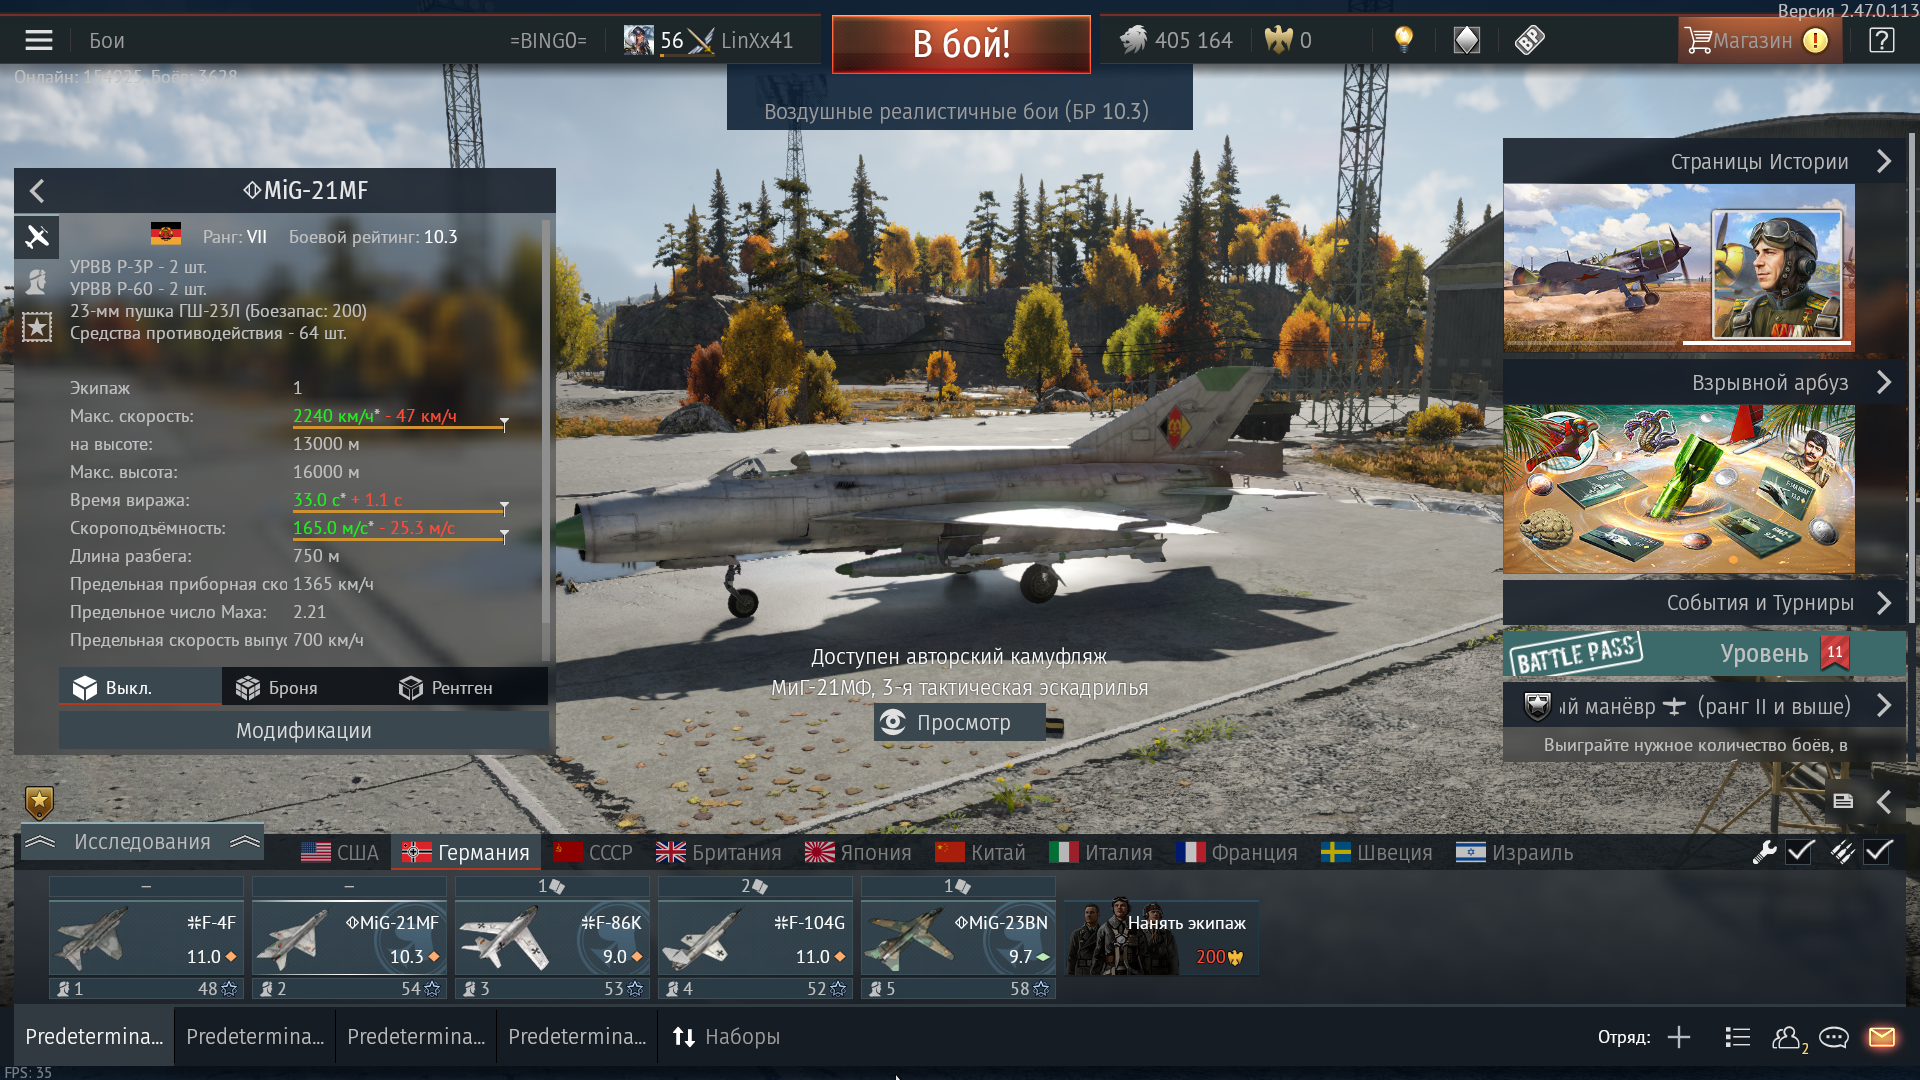Switch to Броня armor view
The width and height of the screenshot is (1920, 1080).
(x=303, y=688)
